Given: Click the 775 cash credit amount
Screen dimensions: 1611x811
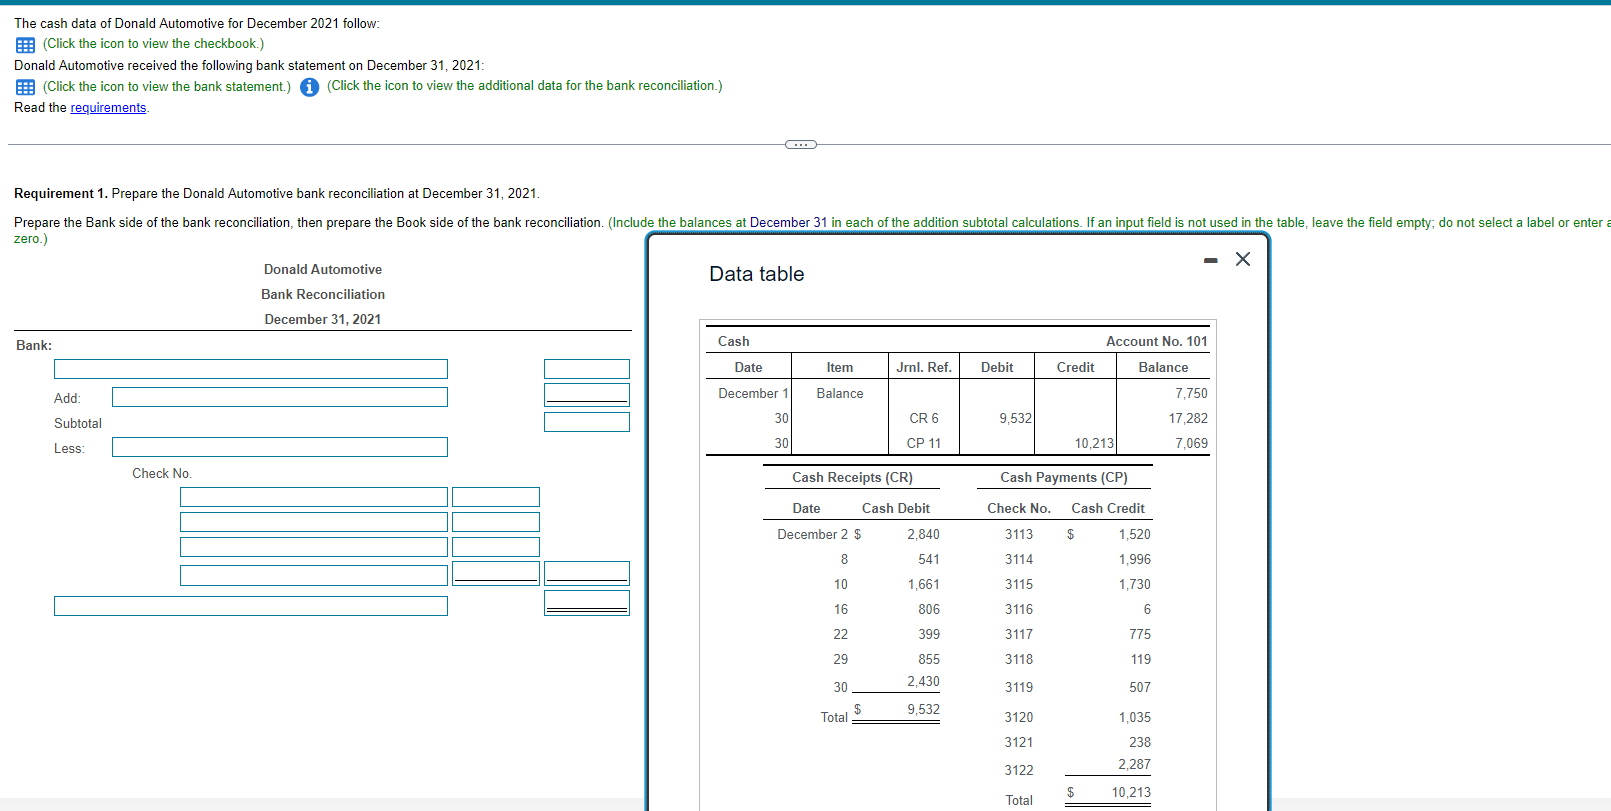Looking at the screenshot, I should click(x=1140, y=635).
